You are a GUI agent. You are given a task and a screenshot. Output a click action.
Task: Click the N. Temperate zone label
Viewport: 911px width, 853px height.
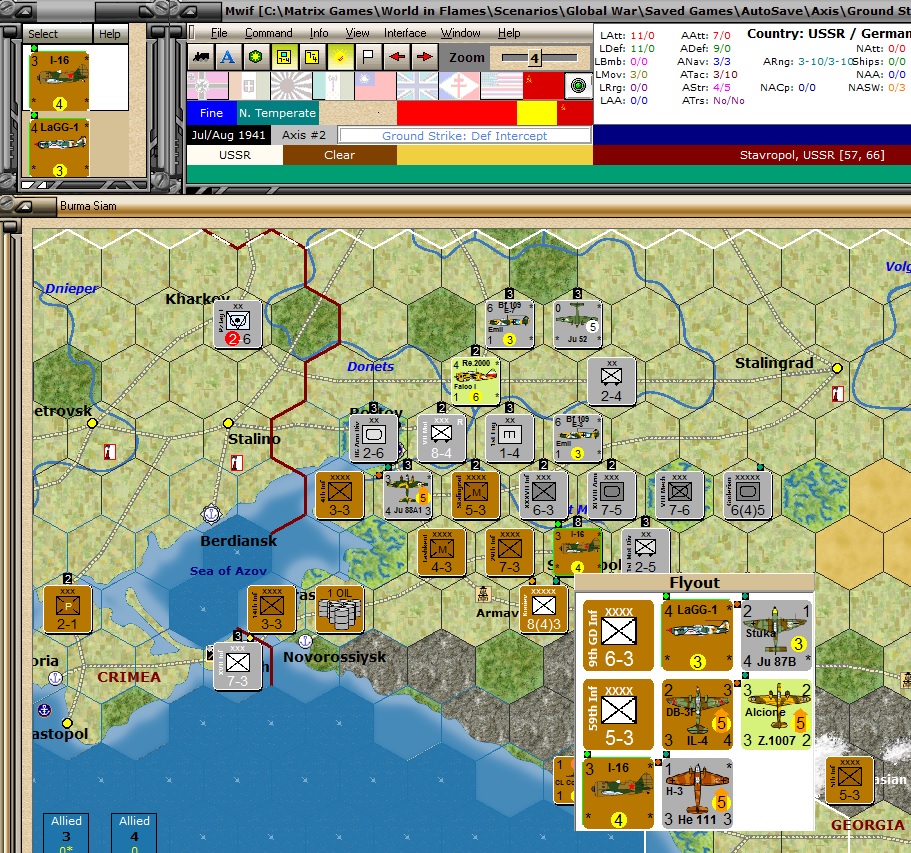[x=278, y=113]
